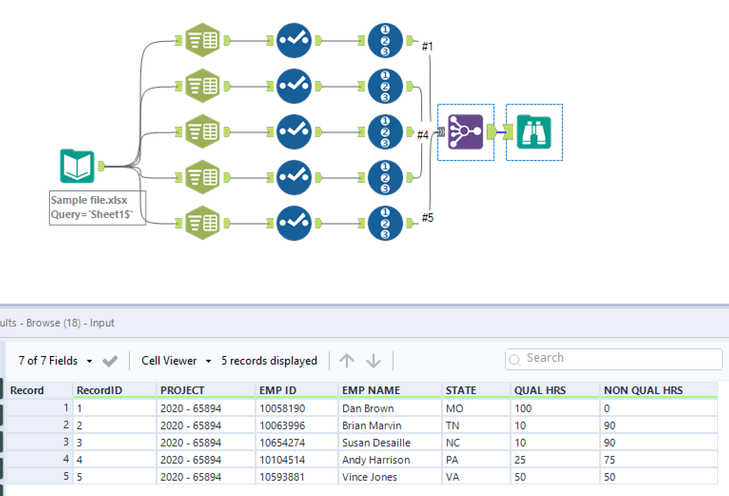Viewport: 729px width, 496px height.
Task: Click the EMP ID column header
Action: pos(297,390)
